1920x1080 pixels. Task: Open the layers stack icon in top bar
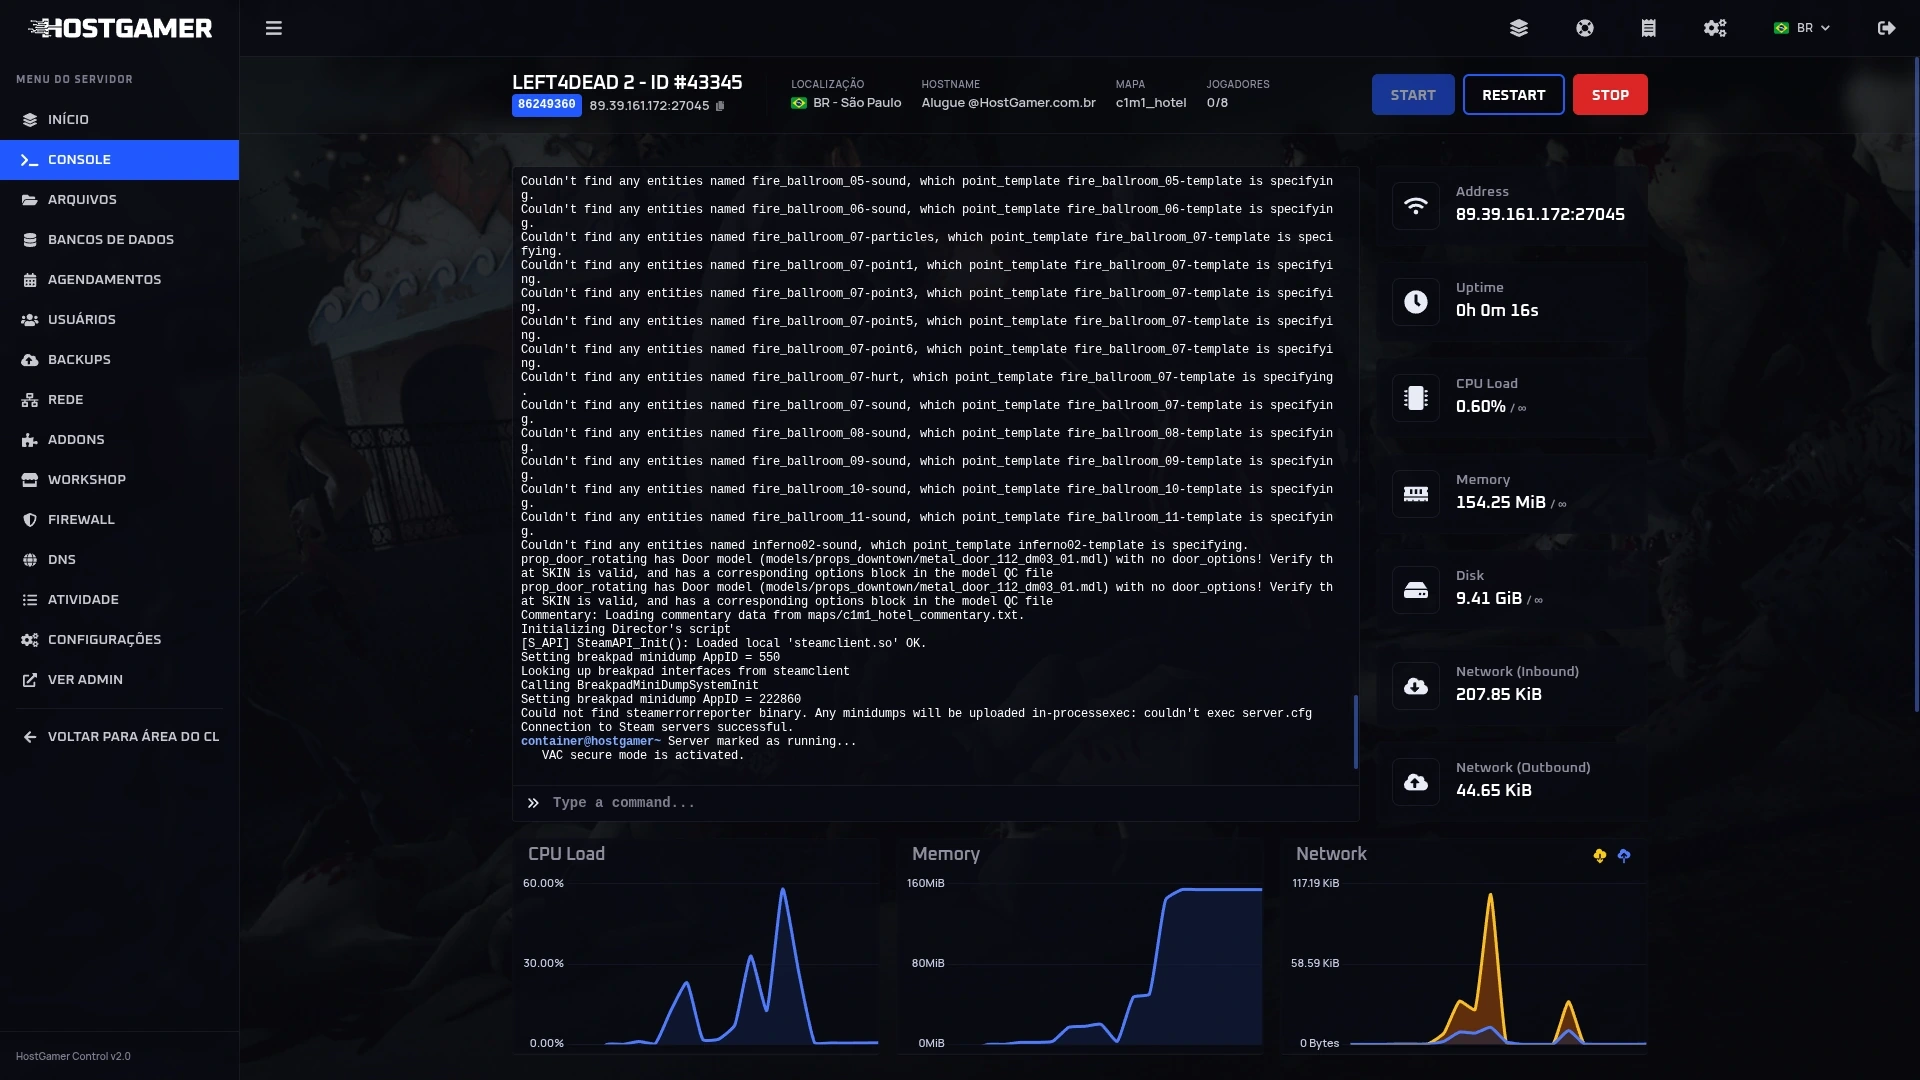coord(1519,28)
